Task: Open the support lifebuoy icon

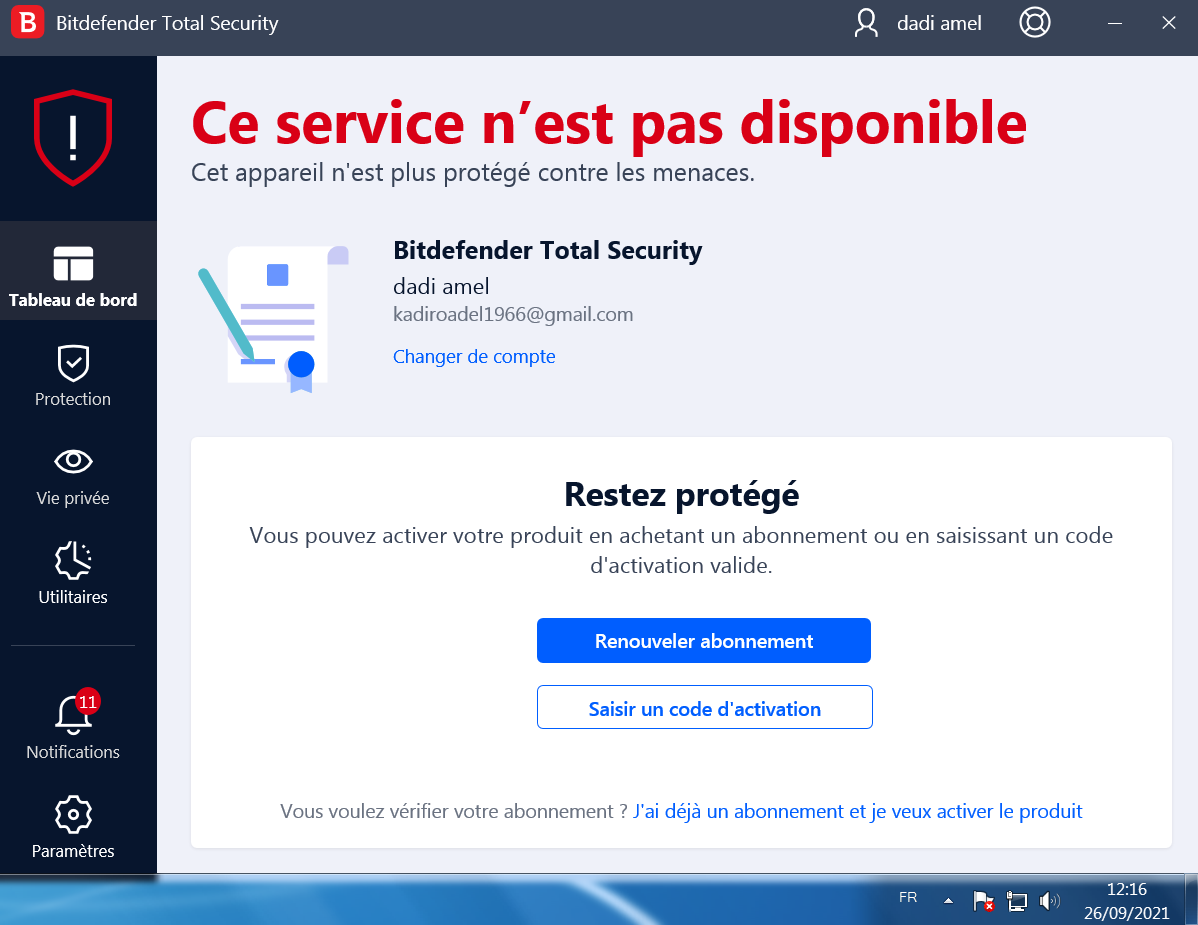Action: pos(1034,23)
